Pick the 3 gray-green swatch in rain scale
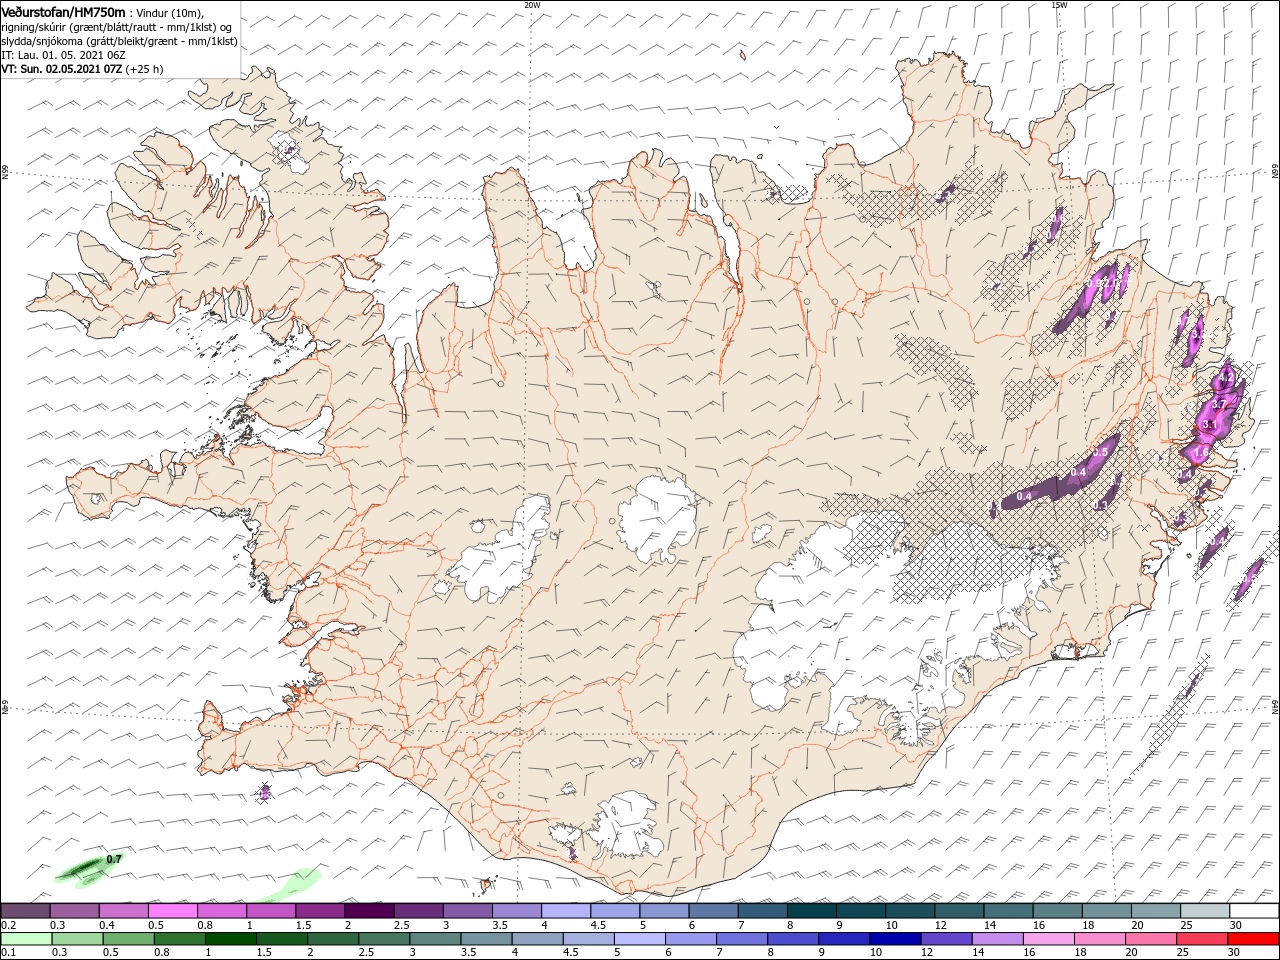Image resolution: width=1280 pixels, height=960 pixels. click(x=435, y=939)
